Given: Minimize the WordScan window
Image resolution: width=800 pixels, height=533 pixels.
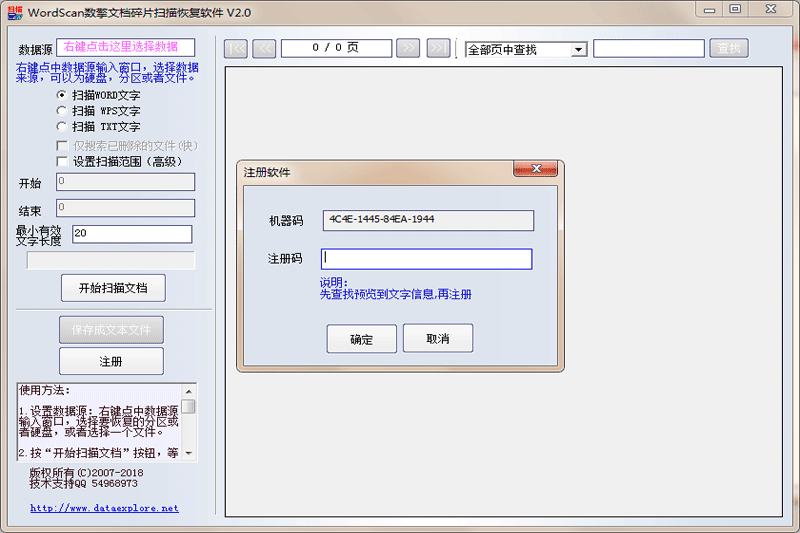Looking at the screenshot, I should click(x=709, y=9).
